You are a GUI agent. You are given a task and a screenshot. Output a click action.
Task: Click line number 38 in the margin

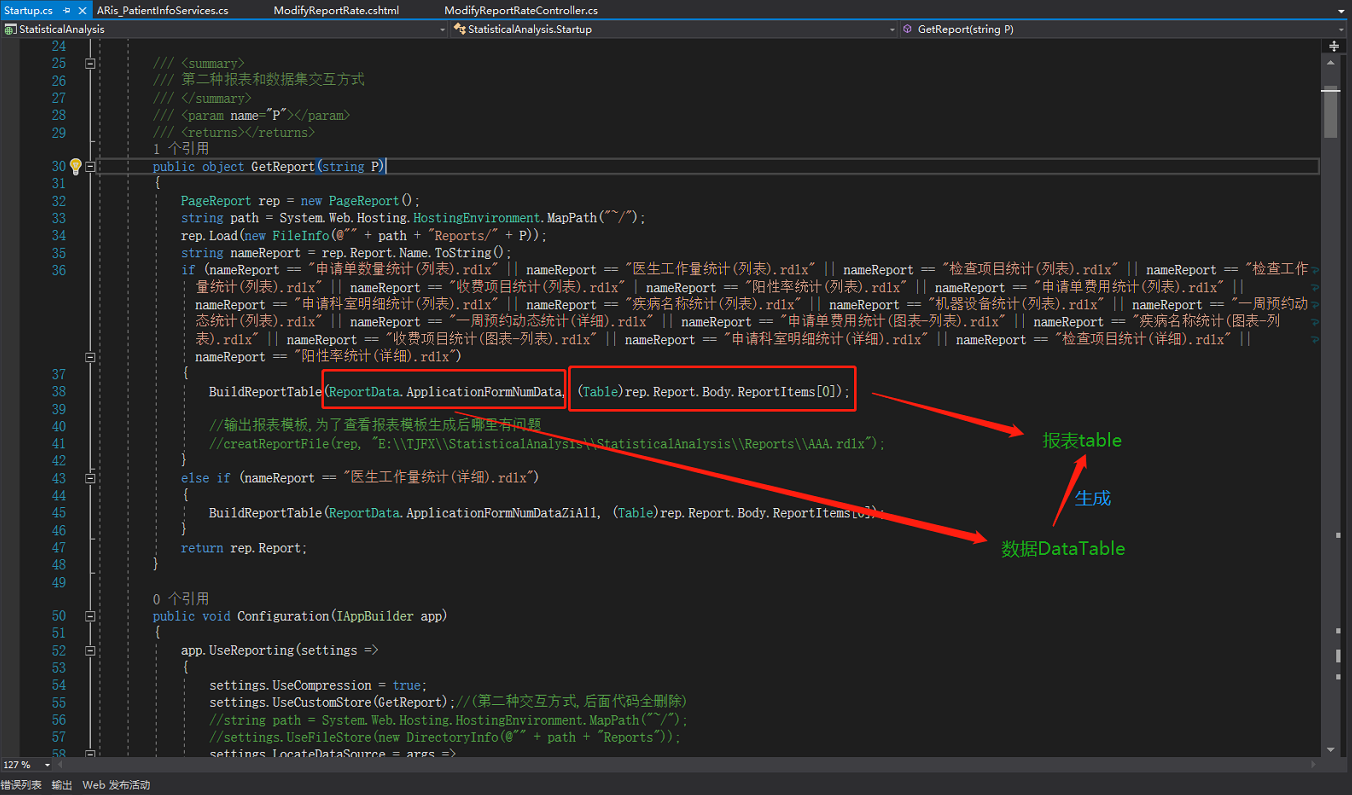coord(58,392)
